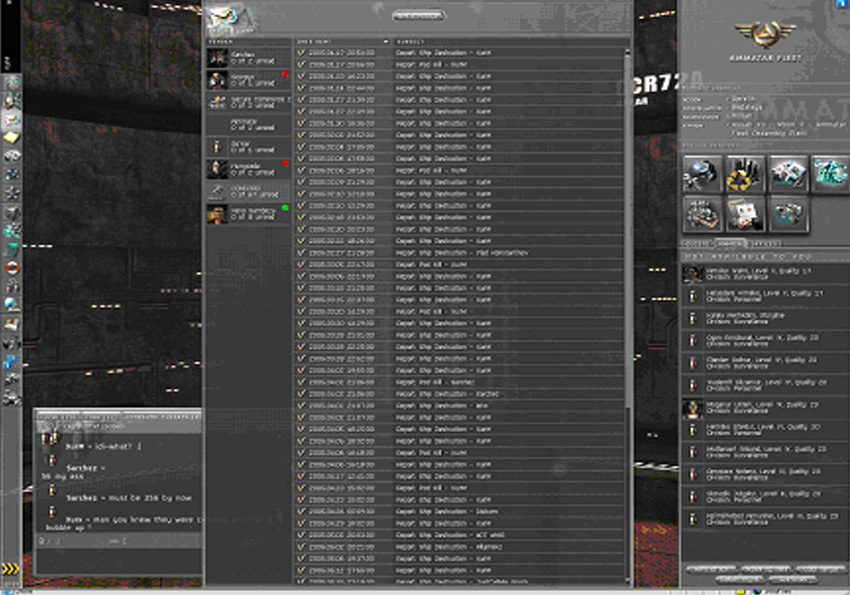Viewport: 850px width, 595px height.
Task: Open the topmost mail's subject text
Action: pyautogui.click(x=443, y=53)
